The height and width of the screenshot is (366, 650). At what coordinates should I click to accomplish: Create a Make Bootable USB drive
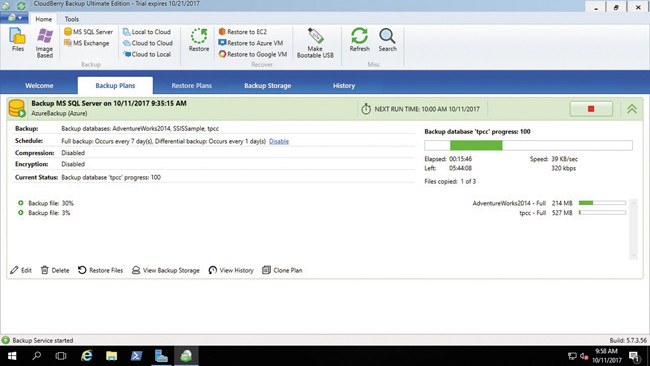coord(315,43)
